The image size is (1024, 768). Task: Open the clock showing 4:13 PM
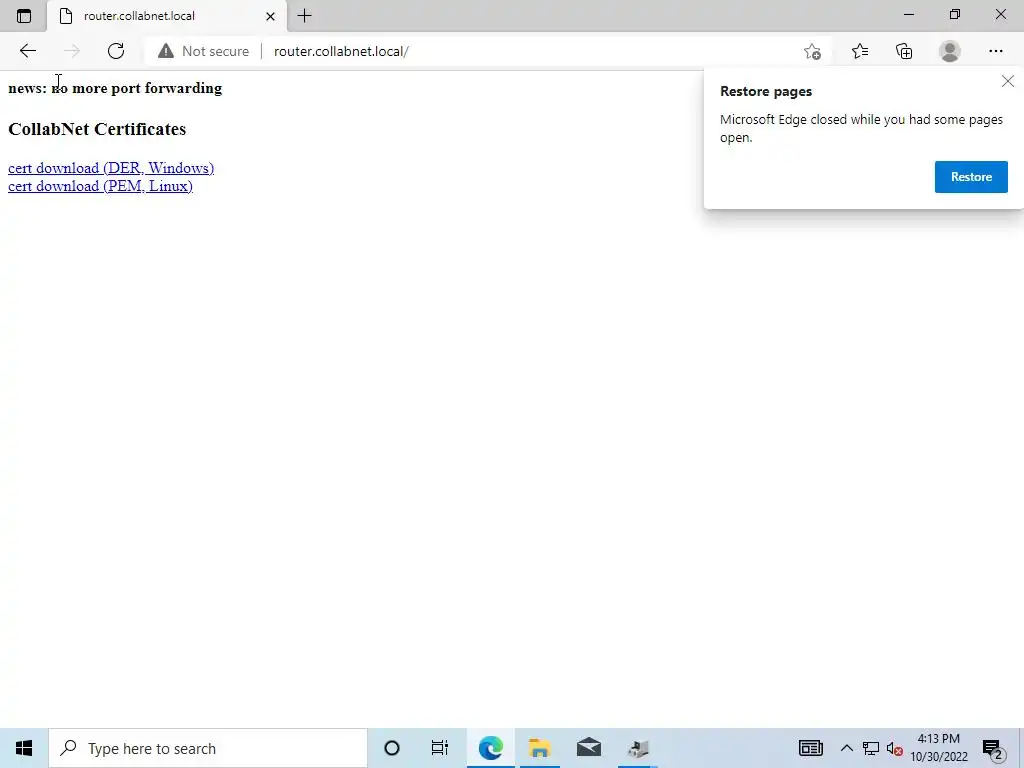[x=939, y=748]
